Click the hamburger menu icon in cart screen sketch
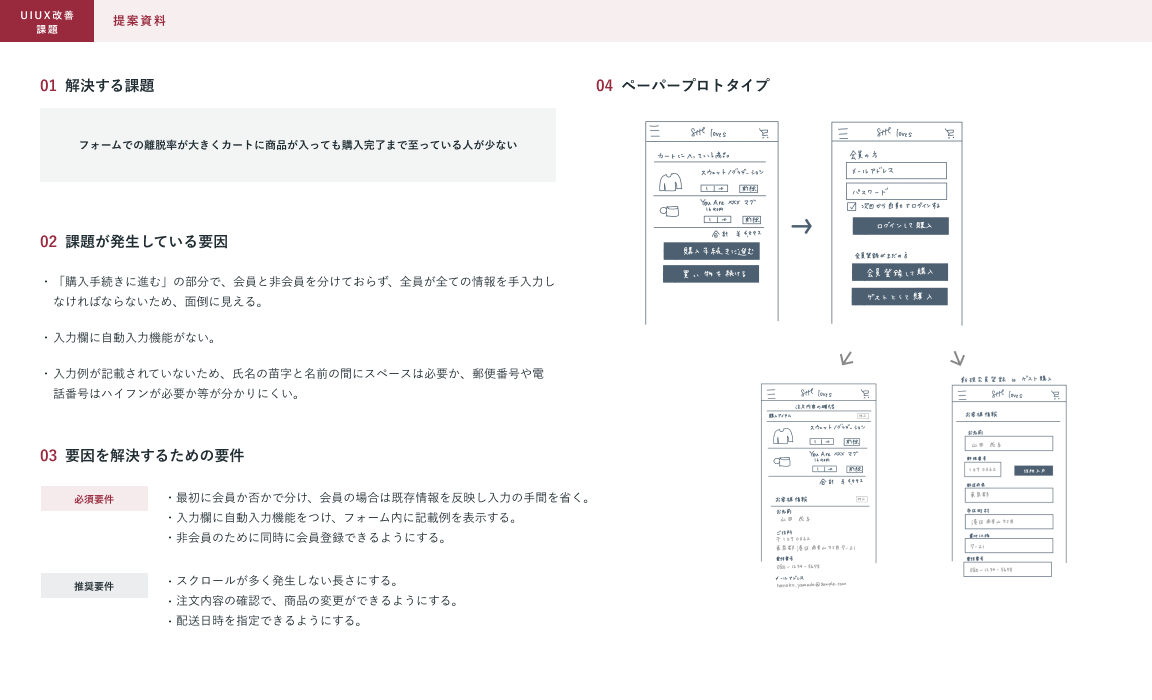This screenshot has height=700, width=1152. point(654,132)
